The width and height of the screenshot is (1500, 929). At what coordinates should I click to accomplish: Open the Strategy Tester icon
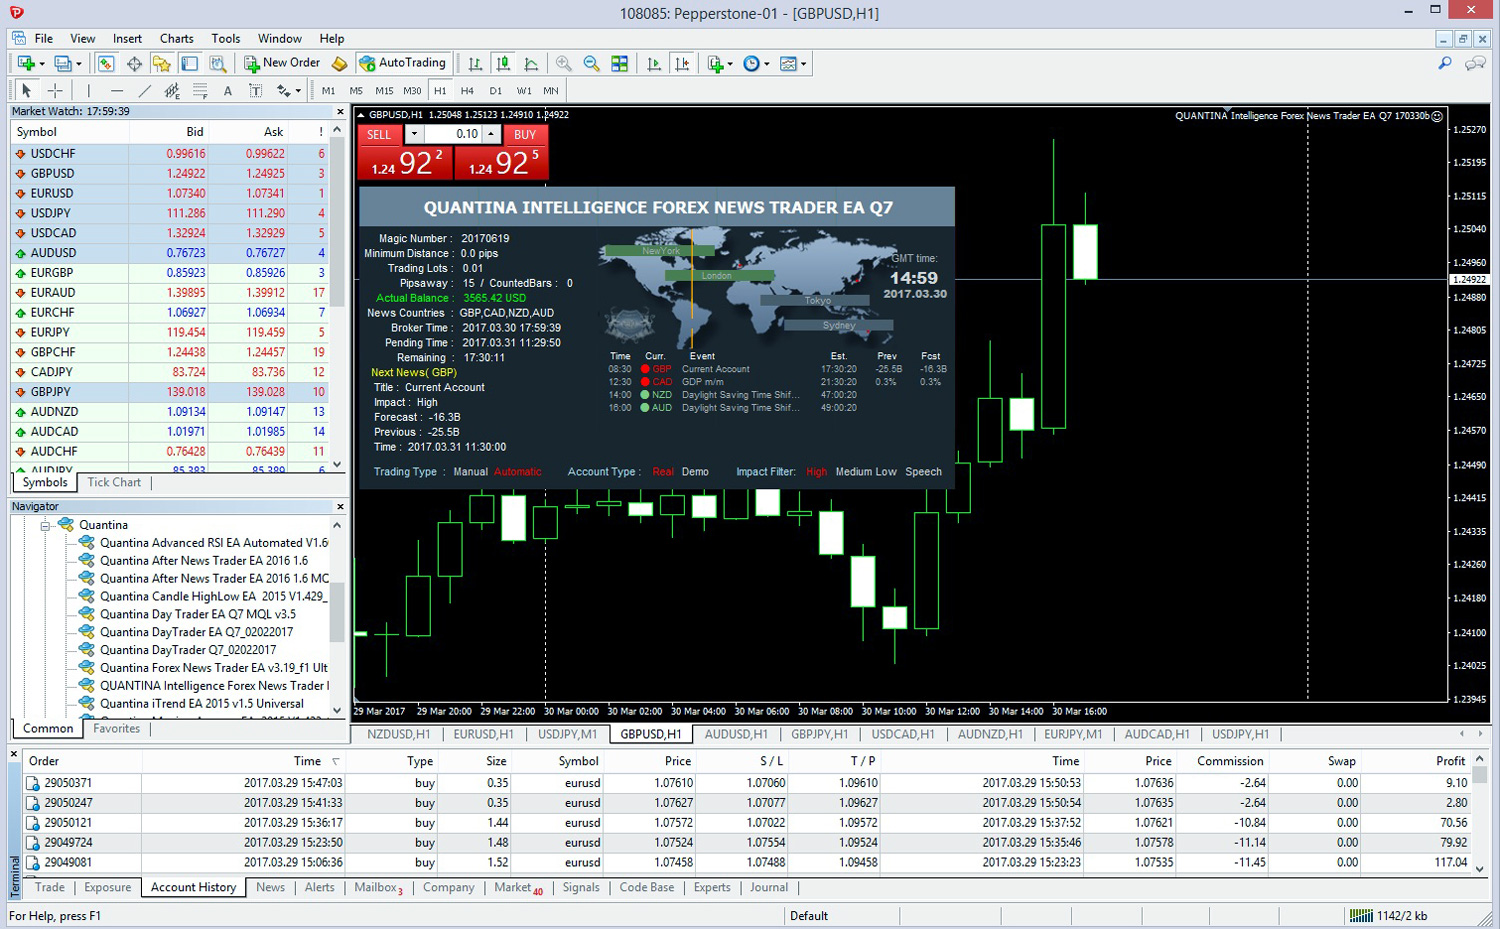point(217,63)
